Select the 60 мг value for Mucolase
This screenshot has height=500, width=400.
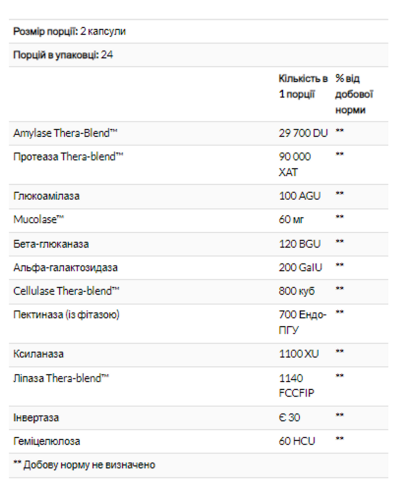tap(291, 220)
